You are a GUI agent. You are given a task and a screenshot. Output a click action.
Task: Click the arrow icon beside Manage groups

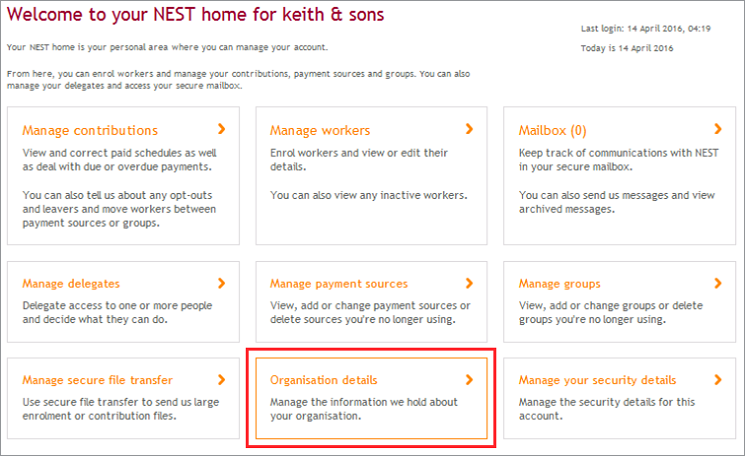(x=718, y=283)
